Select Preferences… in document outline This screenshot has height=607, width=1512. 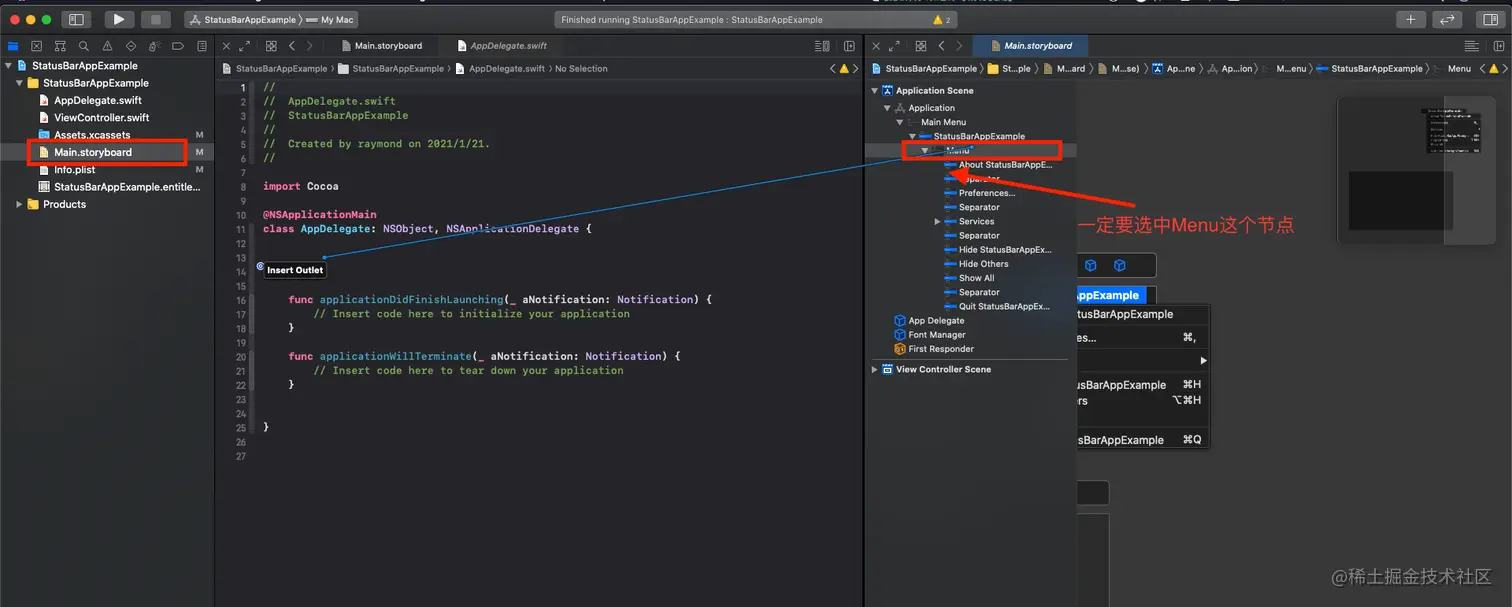[986, 193]
